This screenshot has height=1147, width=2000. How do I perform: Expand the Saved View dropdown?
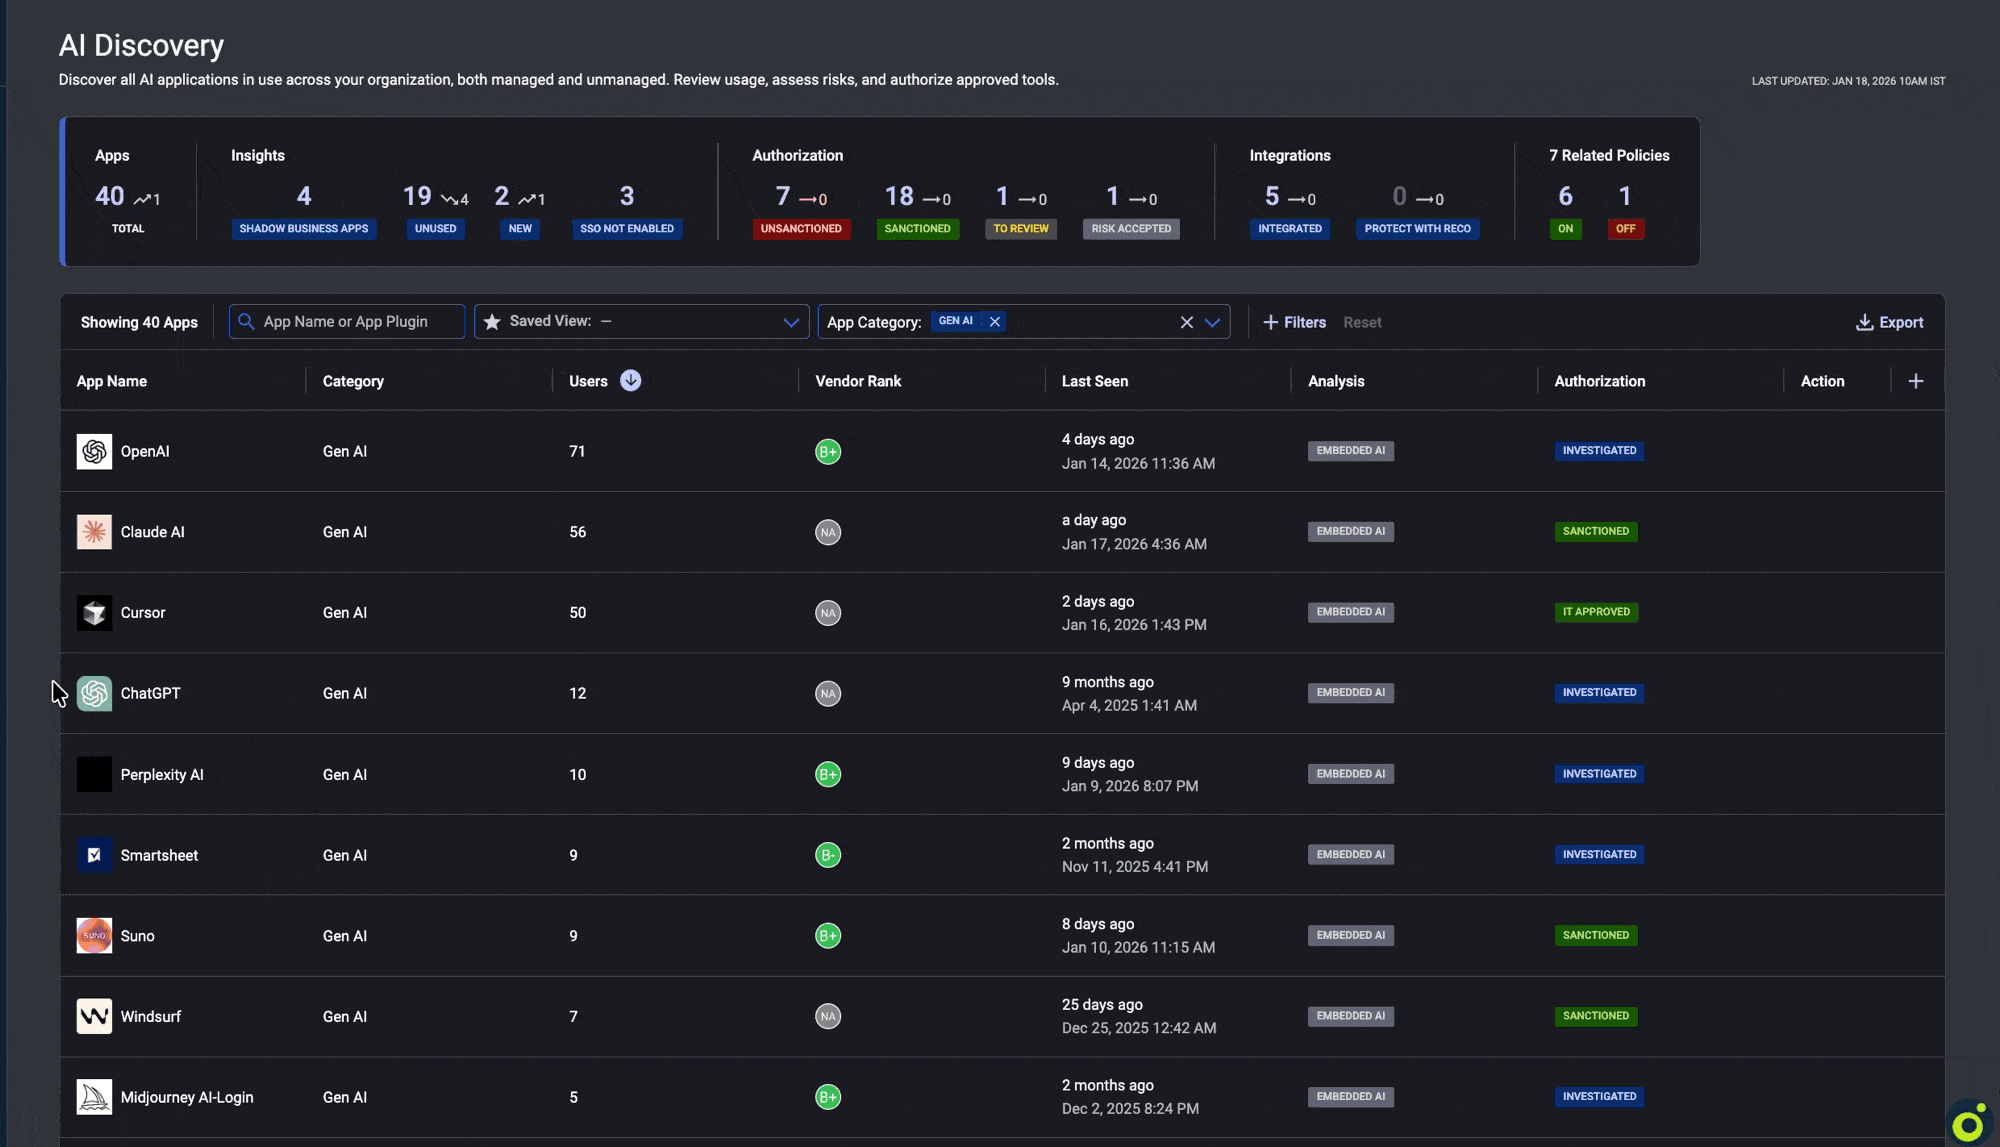[790, 322]
